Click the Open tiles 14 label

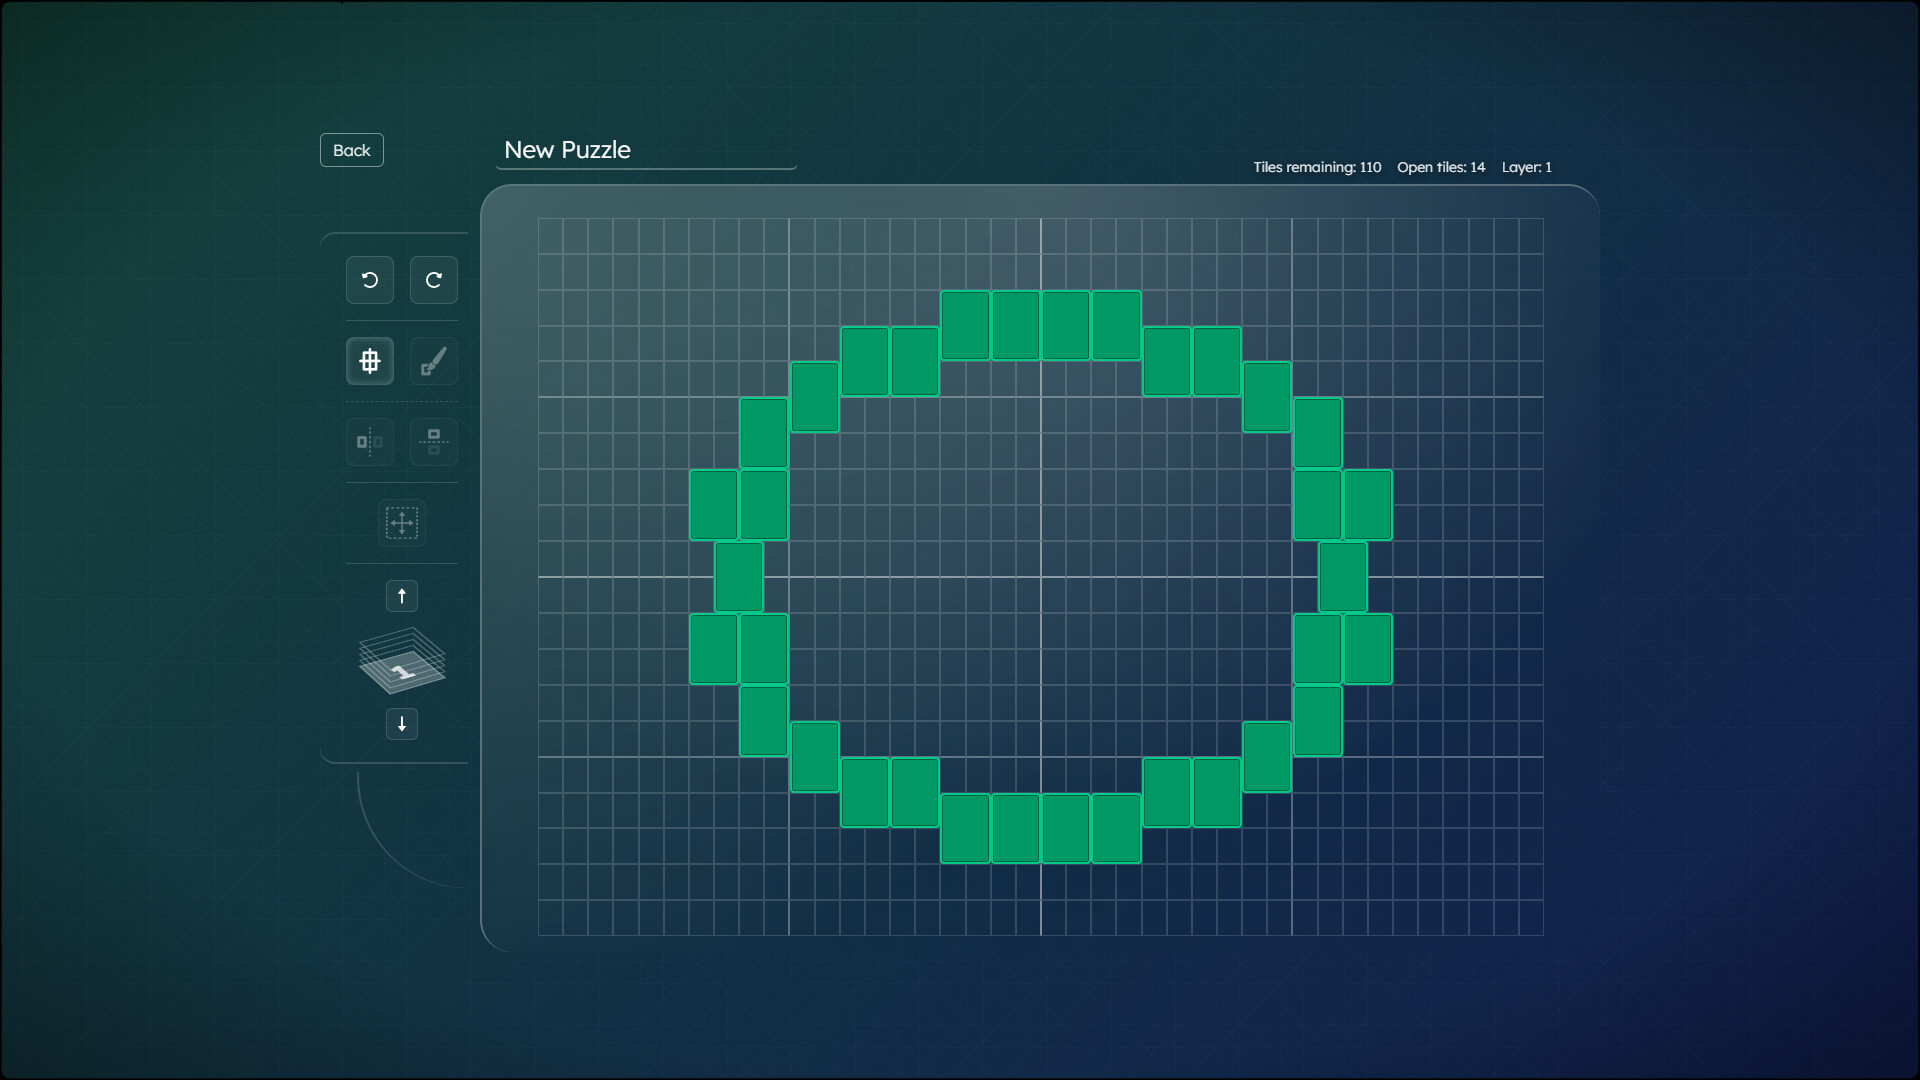click(x=1441, y=167)
